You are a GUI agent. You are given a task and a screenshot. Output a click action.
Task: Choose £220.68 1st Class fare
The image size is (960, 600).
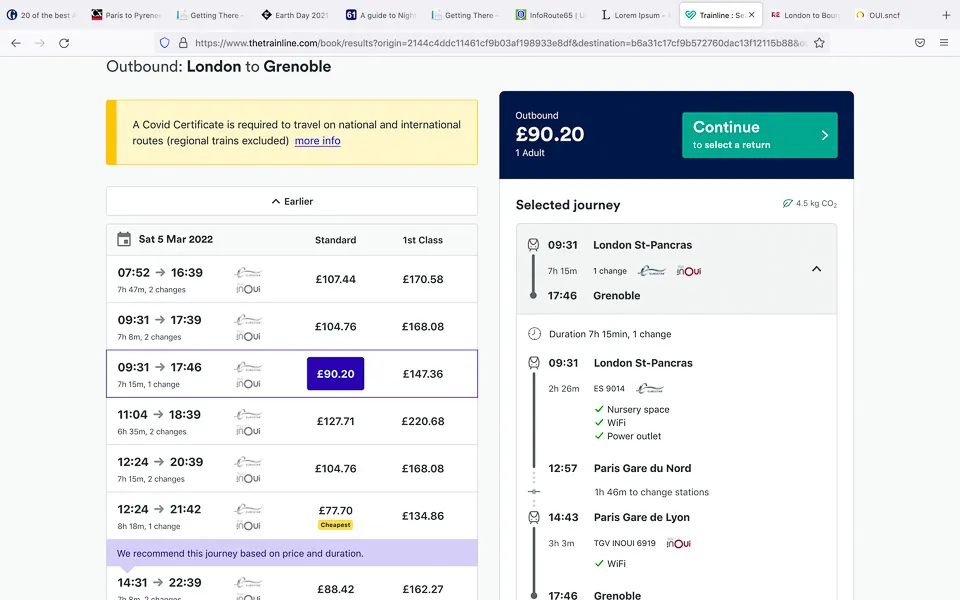point(422,421)
